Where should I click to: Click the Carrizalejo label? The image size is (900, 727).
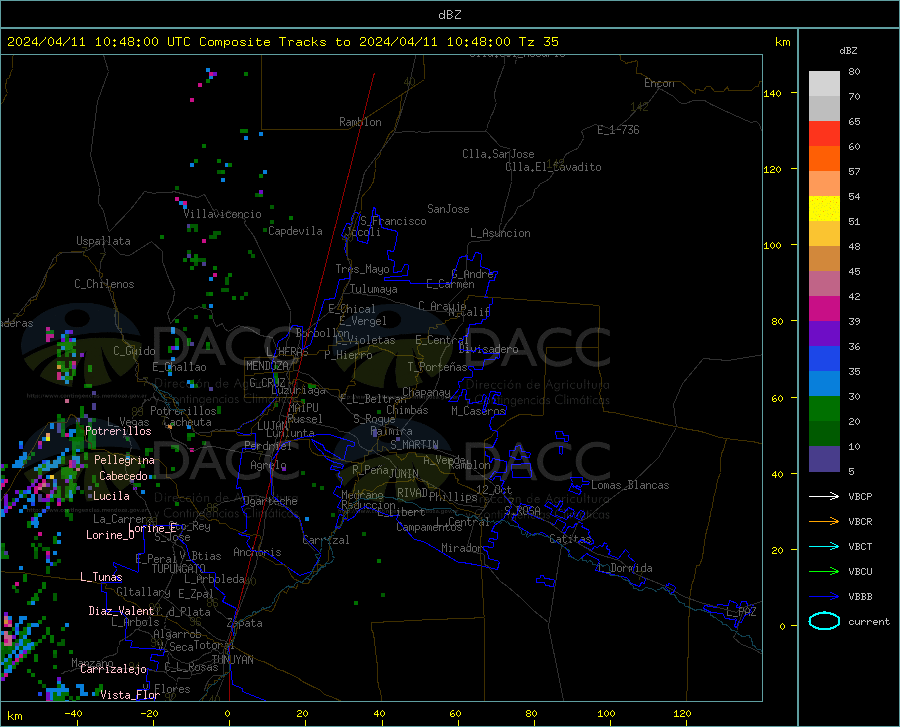point(114,669)
